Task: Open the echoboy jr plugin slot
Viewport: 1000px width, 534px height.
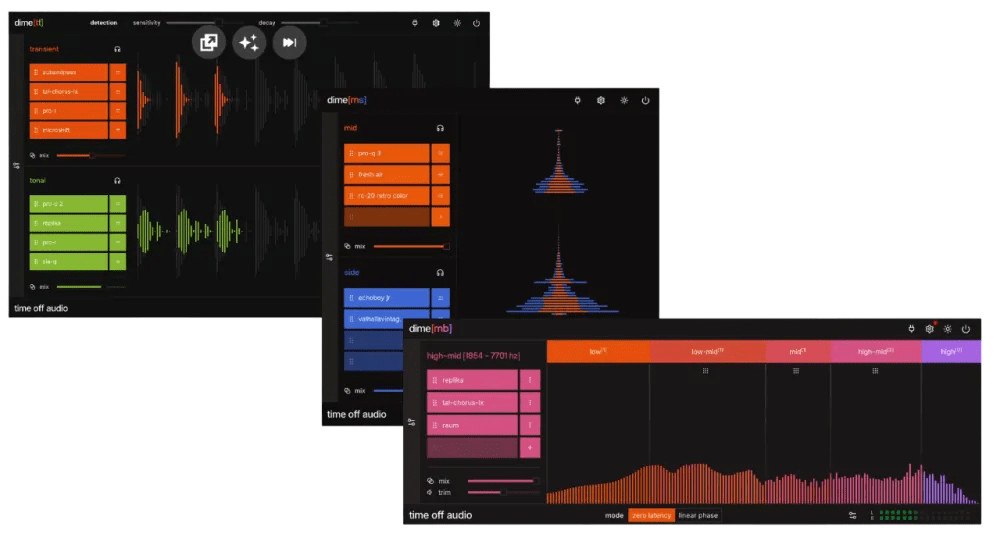Action: (x=386, y=298)
